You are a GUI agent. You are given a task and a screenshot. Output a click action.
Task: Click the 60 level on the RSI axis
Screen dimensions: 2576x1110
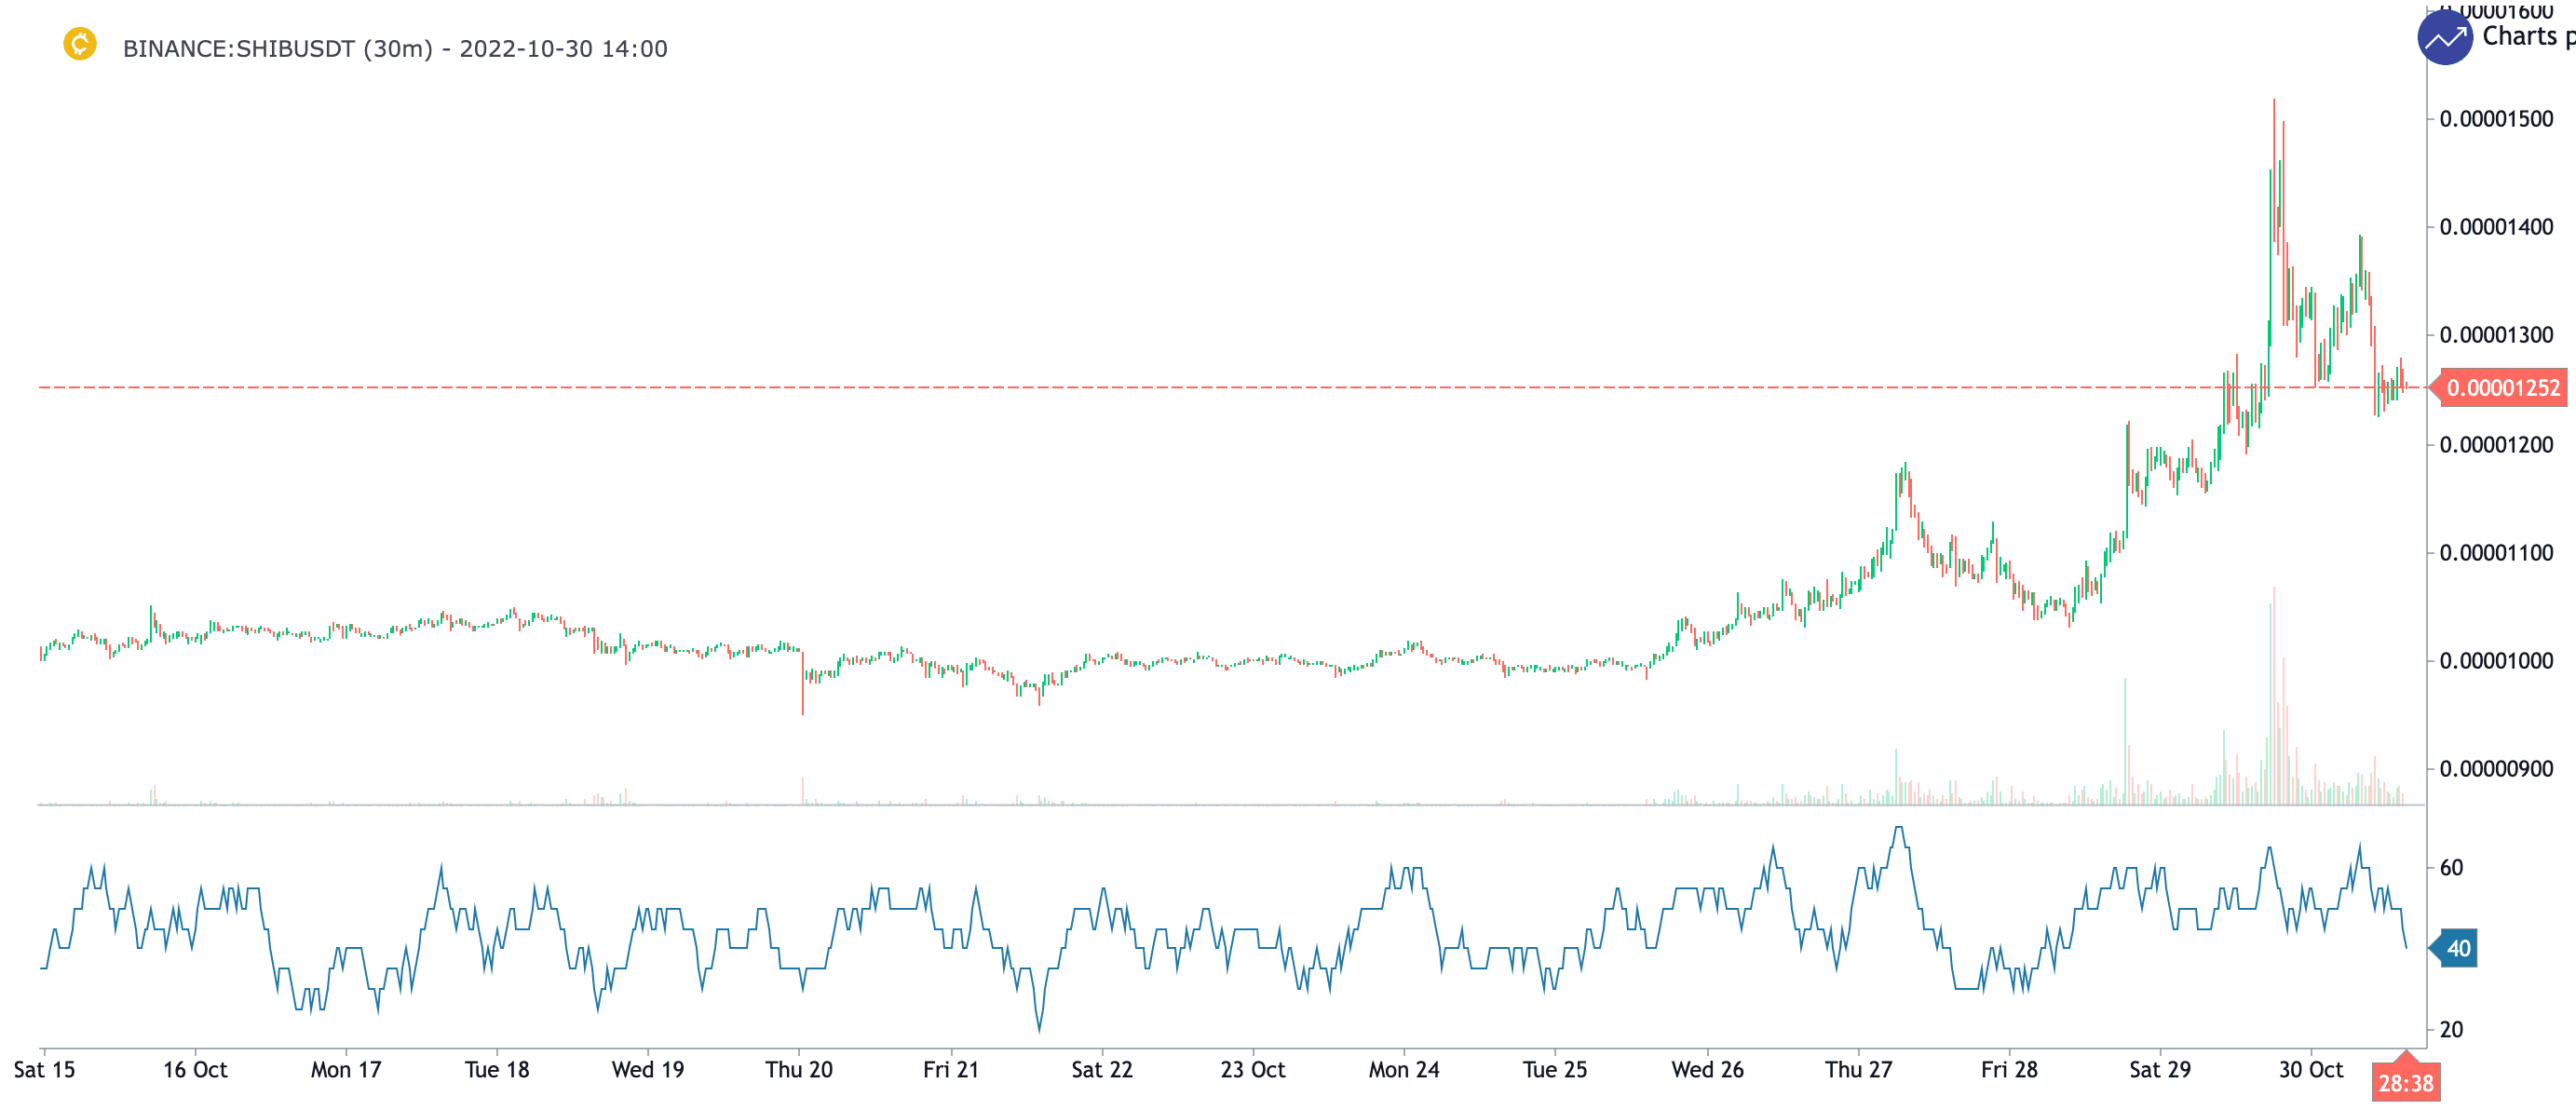[2451, 868]
